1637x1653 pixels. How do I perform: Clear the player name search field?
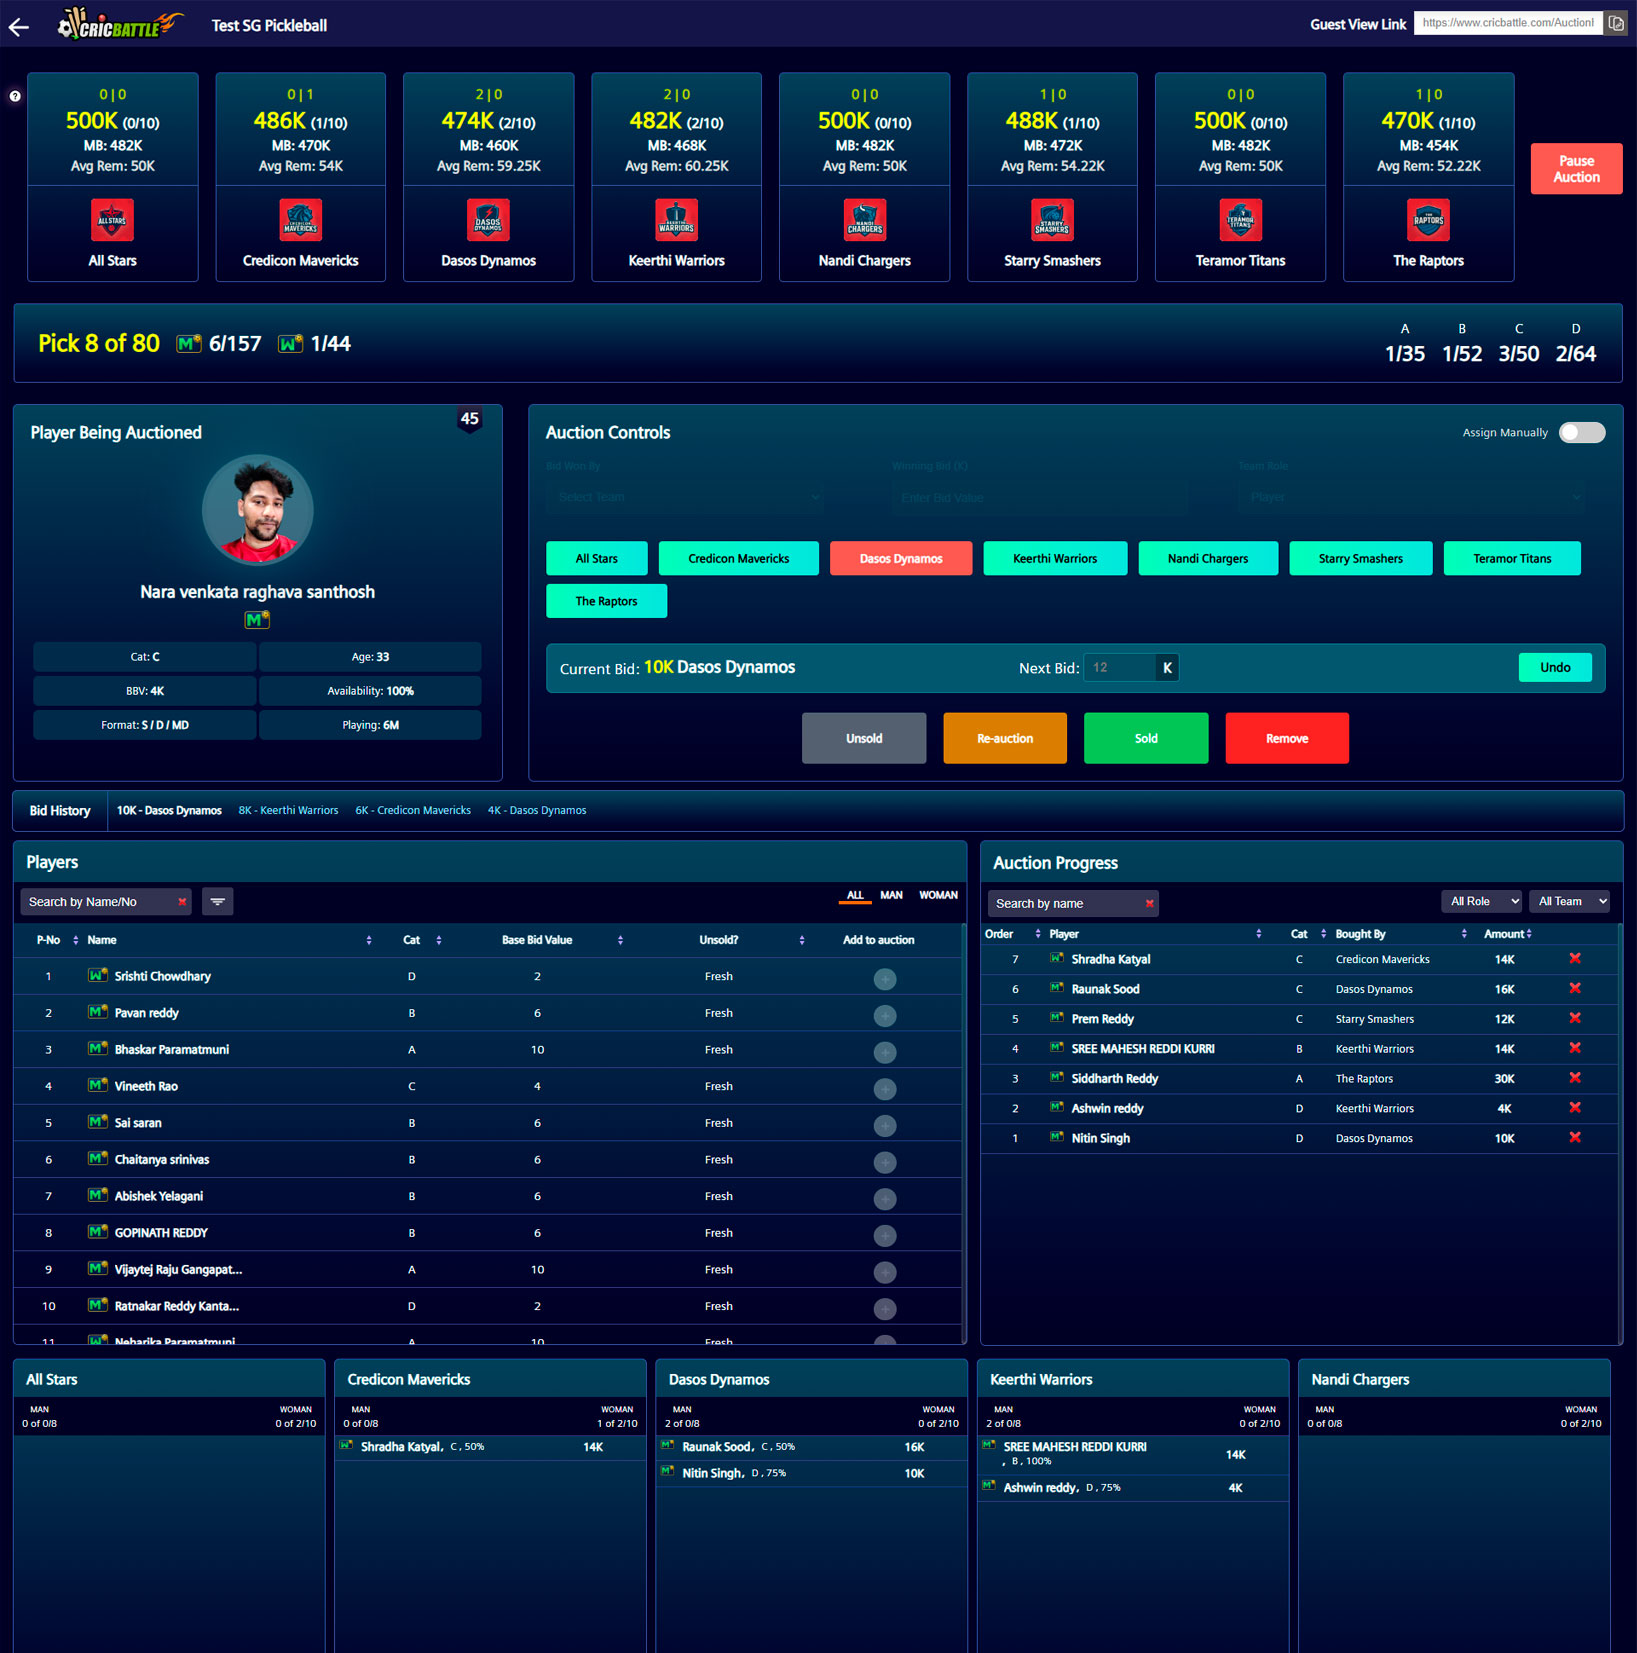[x=182, y=902]
